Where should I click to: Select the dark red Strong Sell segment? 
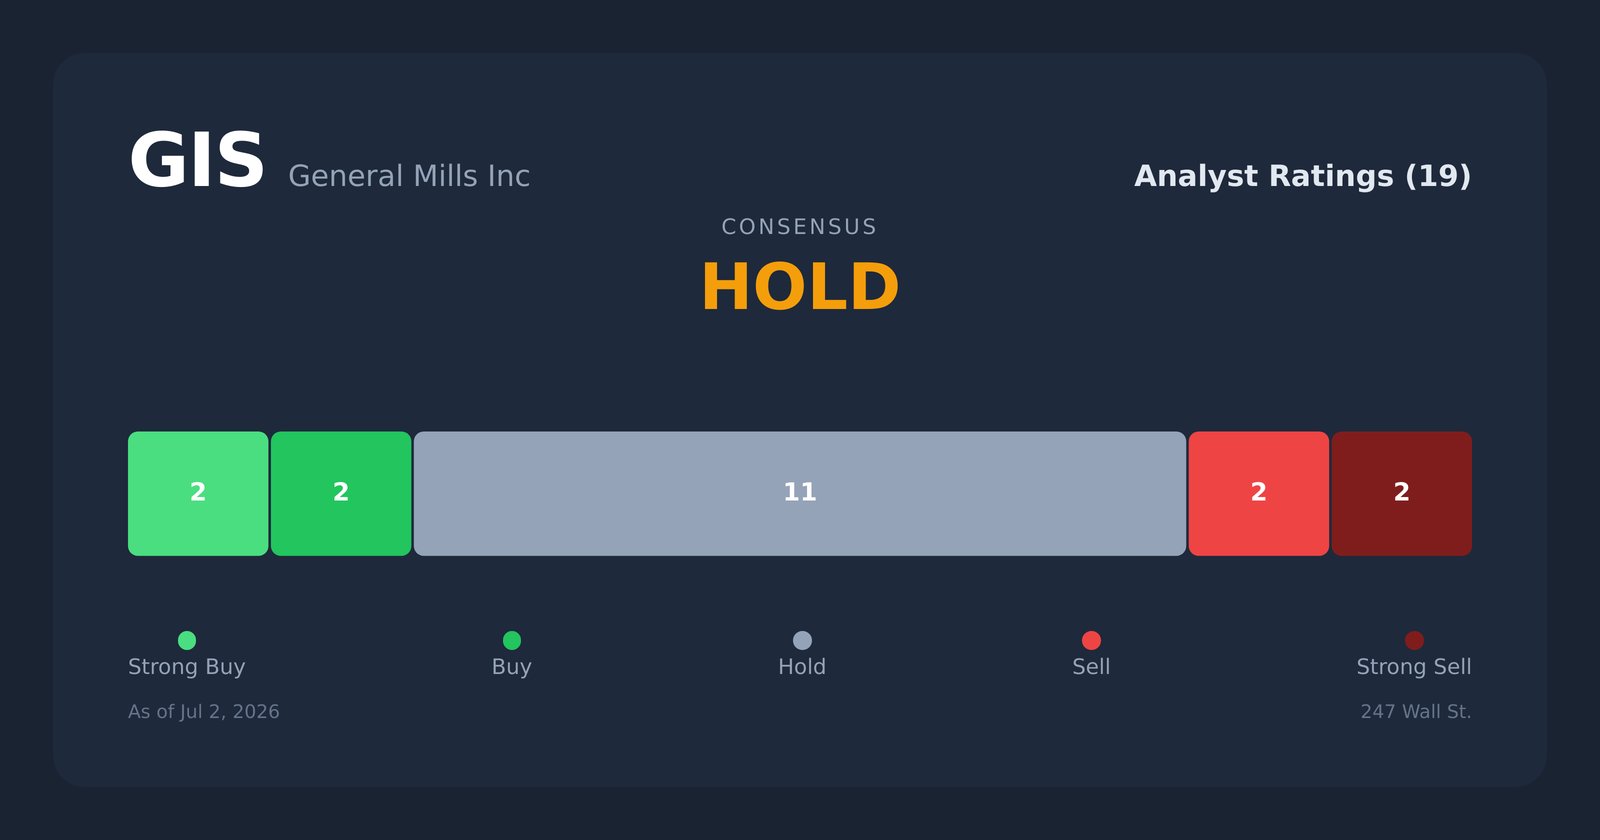pos(1402,493)
